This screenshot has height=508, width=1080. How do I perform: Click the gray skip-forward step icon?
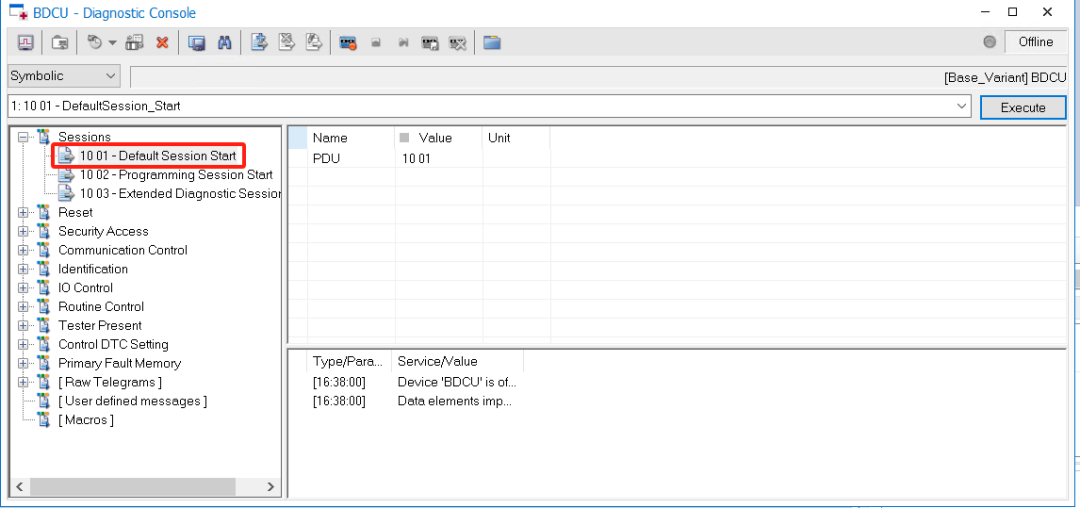[404, 43]
